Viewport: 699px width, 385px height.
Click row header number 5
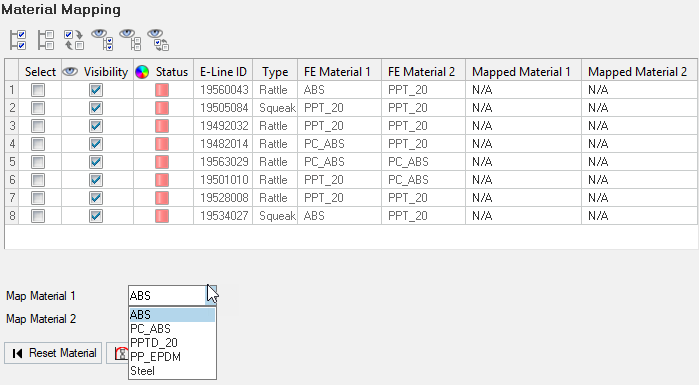pos(12,162)
